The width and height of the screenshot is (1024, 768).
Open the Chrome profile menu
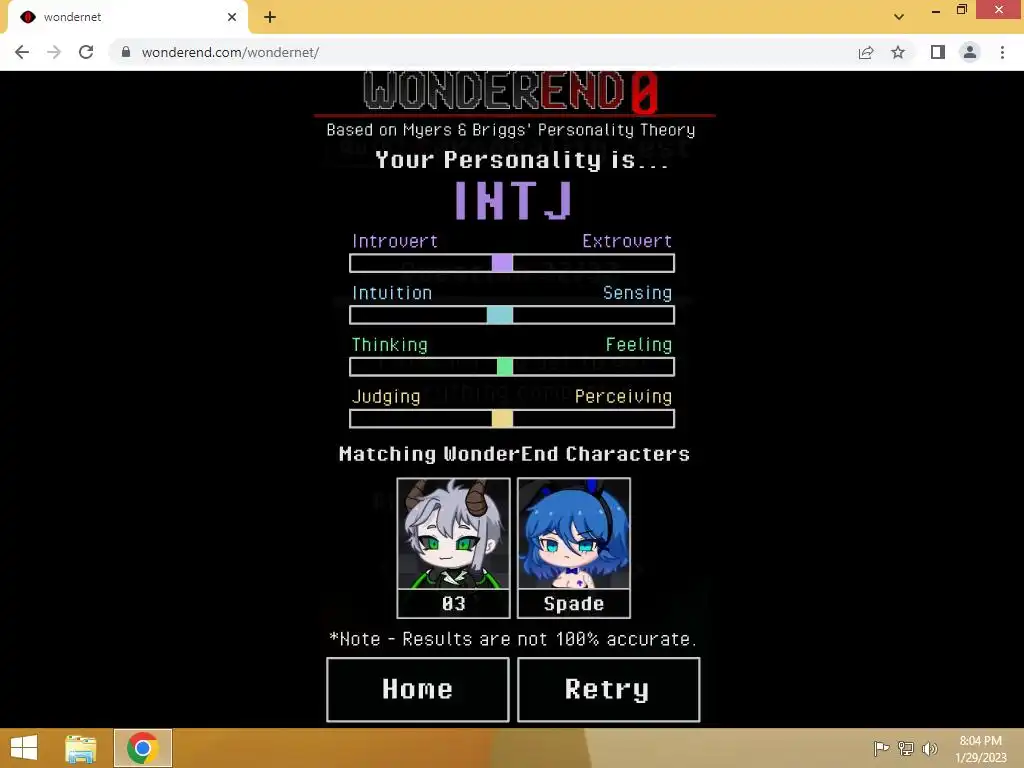[x=970, y=52]
